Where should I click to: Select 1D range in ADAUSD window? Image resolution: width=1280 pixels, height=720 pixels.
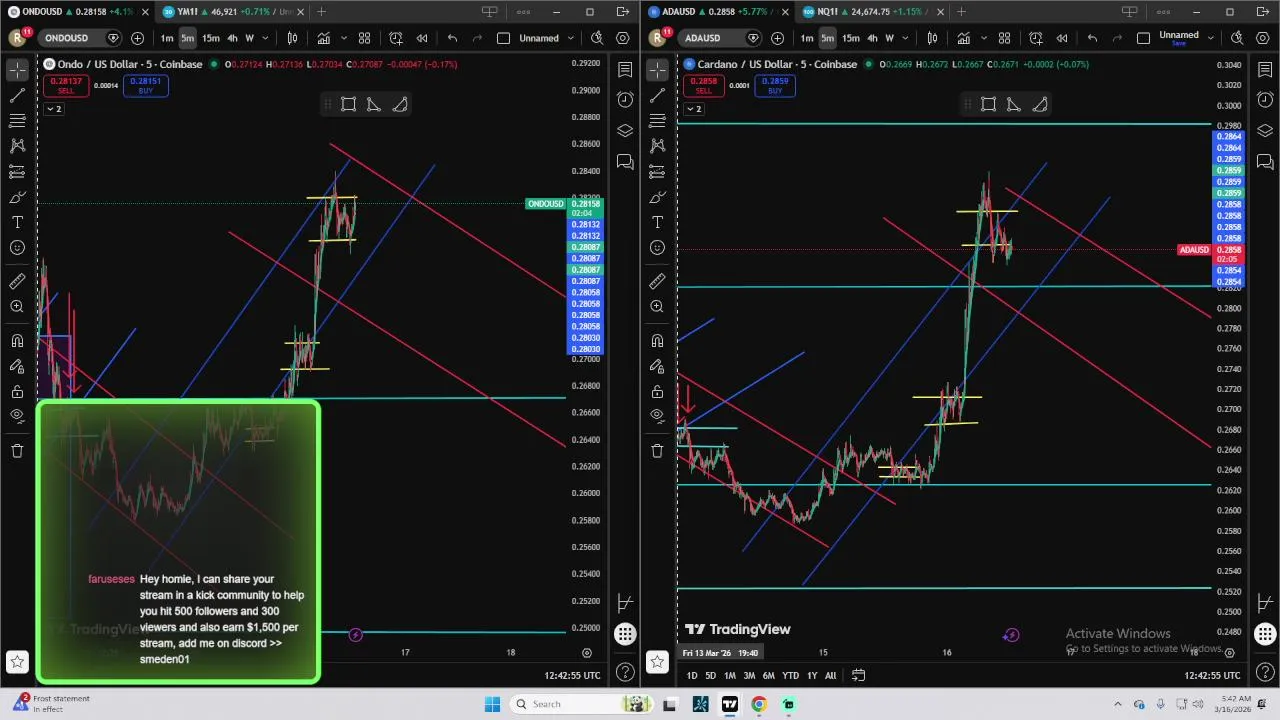(692, 676)
